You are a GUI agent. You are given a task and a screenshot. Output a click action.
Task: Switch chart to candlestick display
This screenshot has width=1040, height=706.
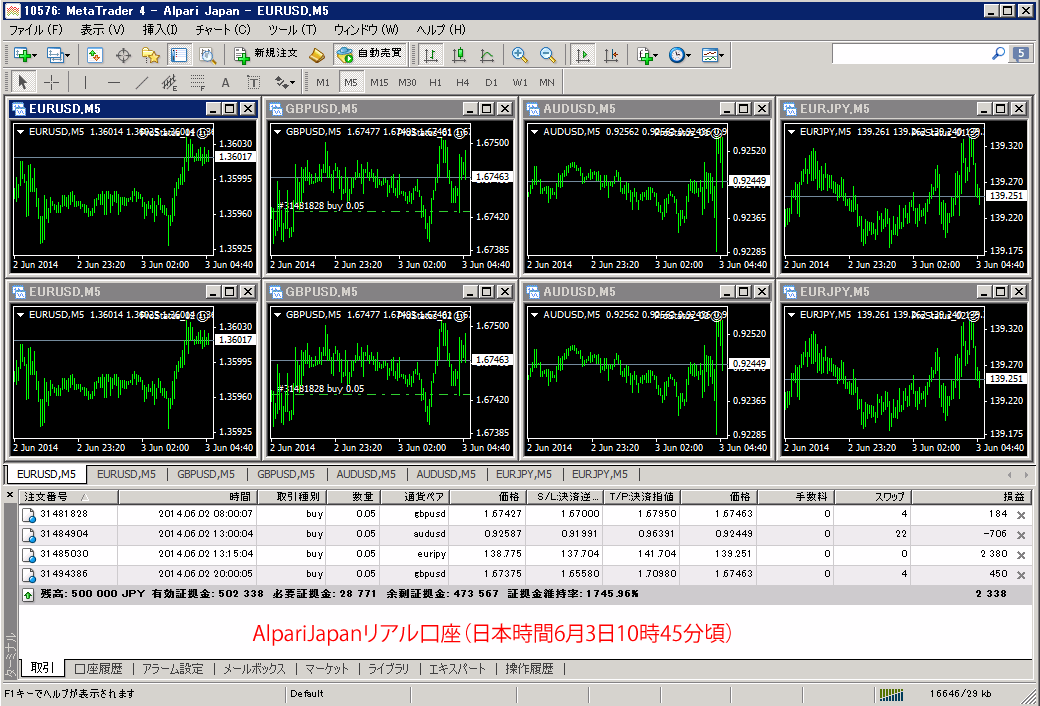tap(459, 56)
